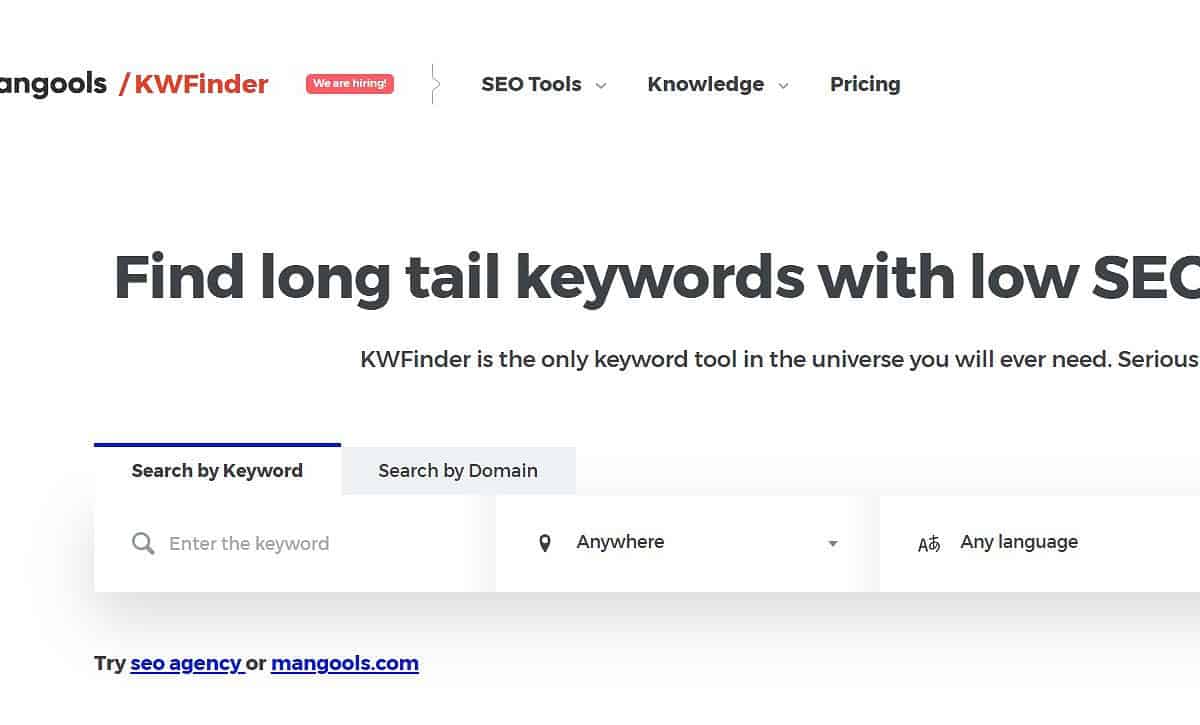Screen dimensions: 1200x725
Task: Click the chevron separator beside hiring badge
Action: tap(434, 84)
